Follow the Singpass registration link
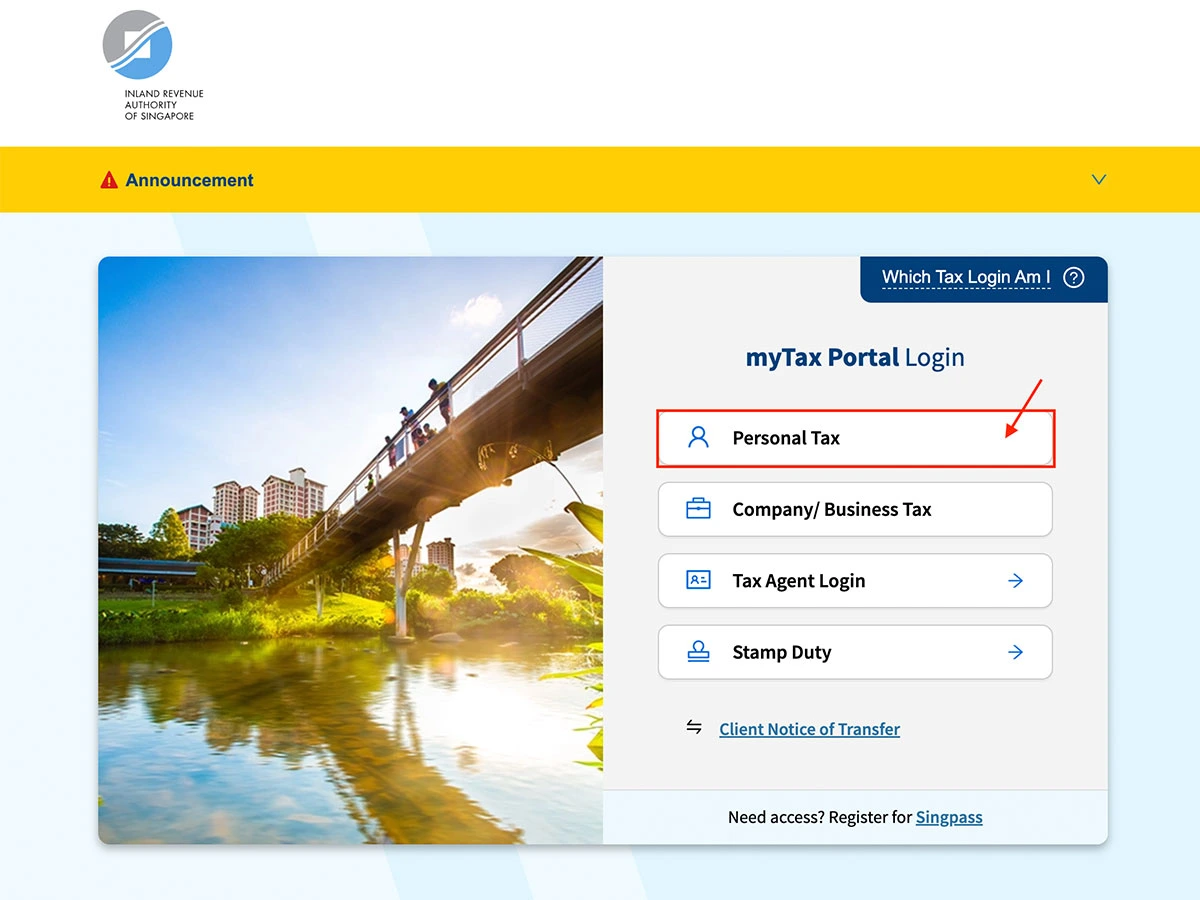The width and height of the screenshot is (1200, 900). point(949,817)
